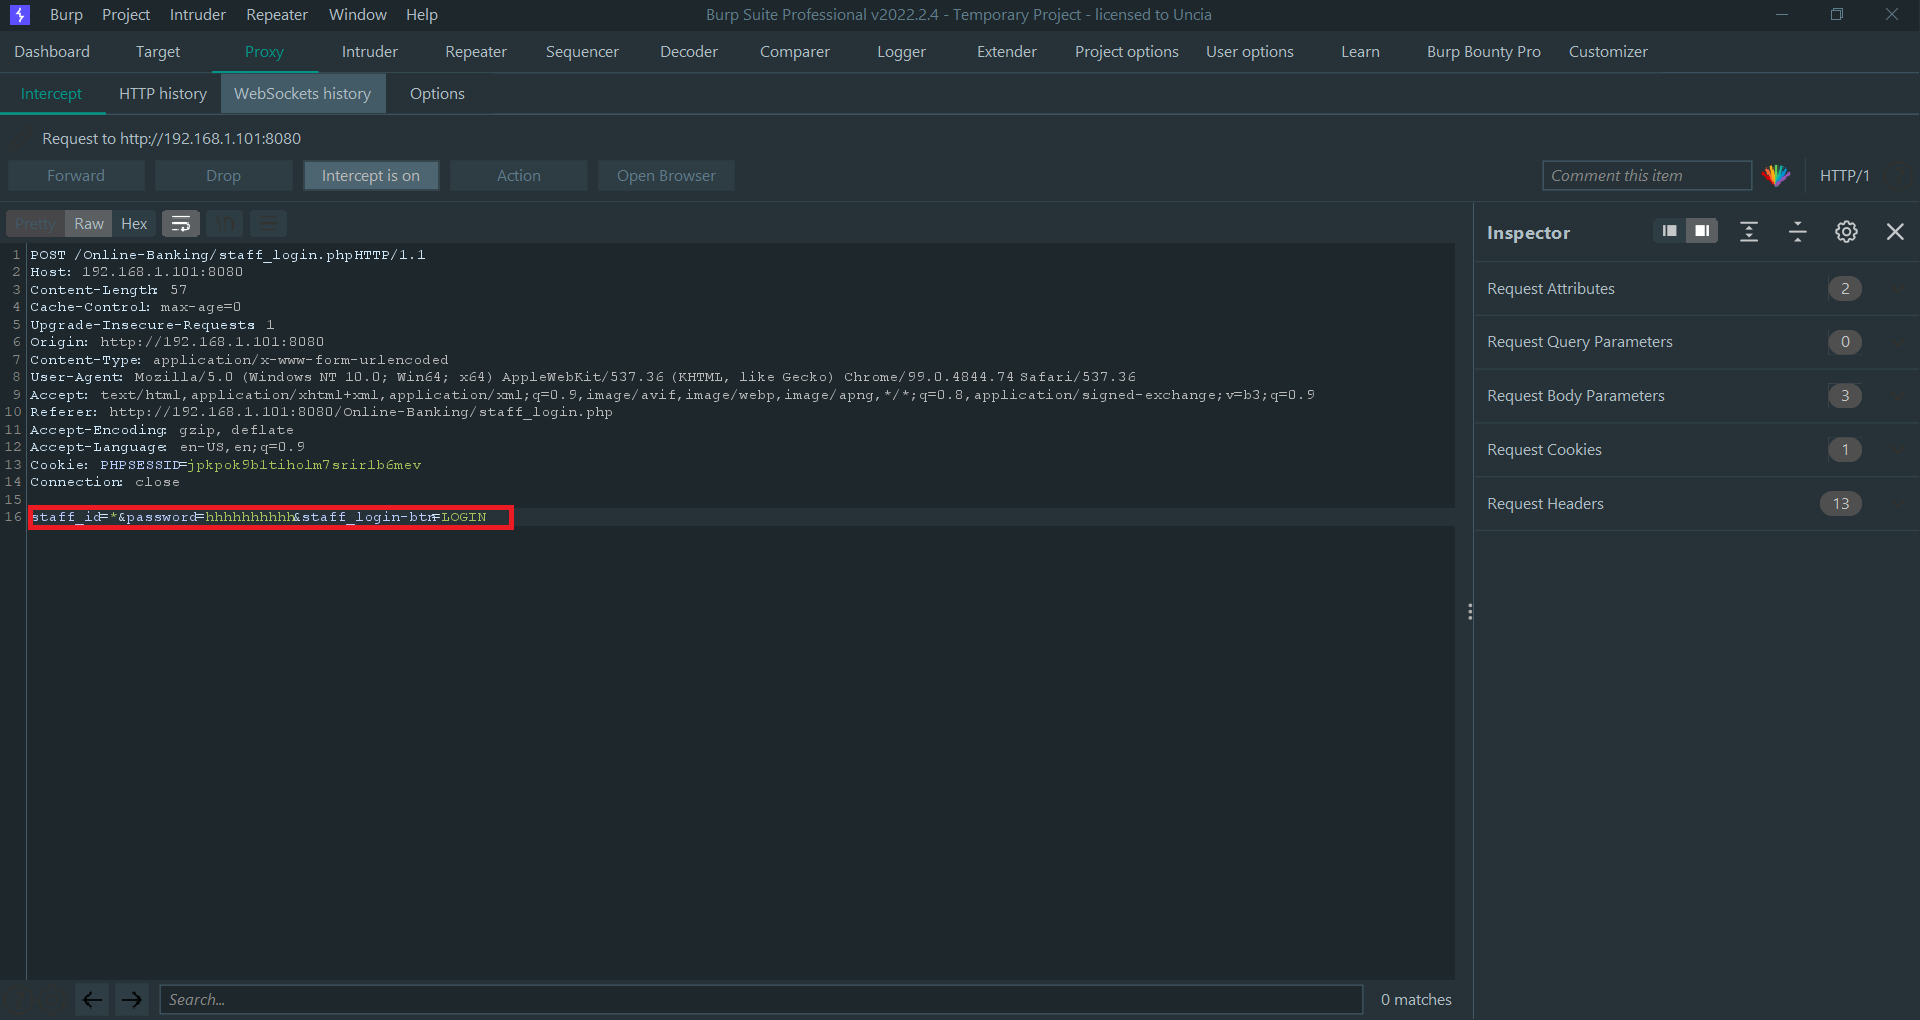1920x1020 pixels.
Task: Click the POST staff_login.php request line
Action: click(228, 255)
